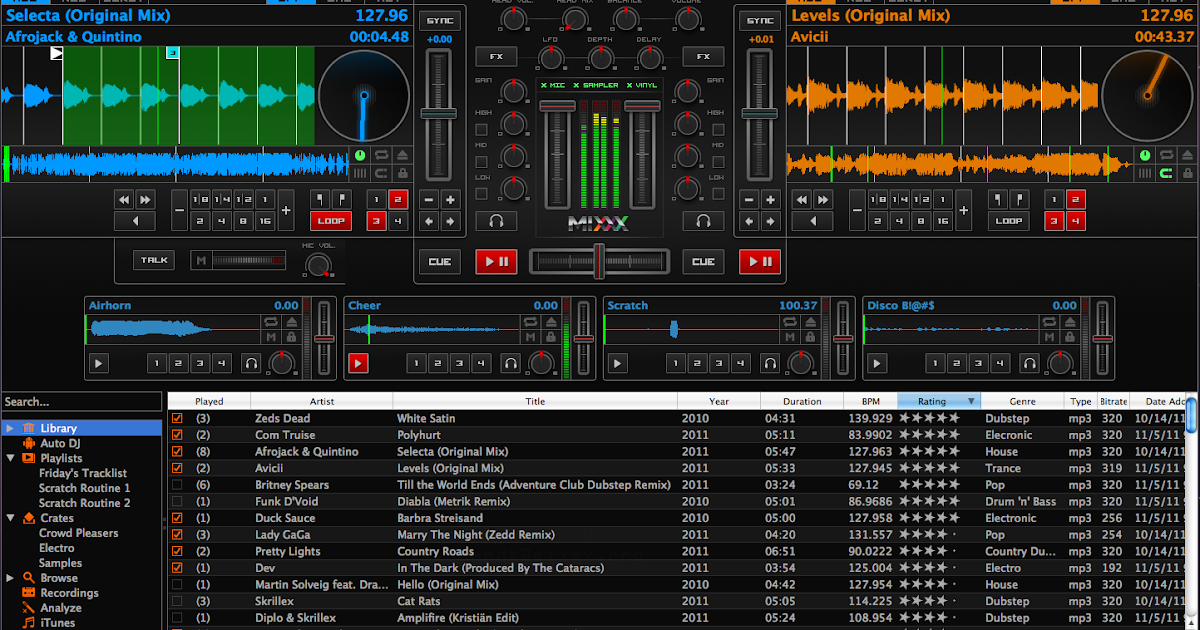This screenshot has height=630, width=1200.
Task: Click left deck reverse playback arrow
Action: pos(135,221)
